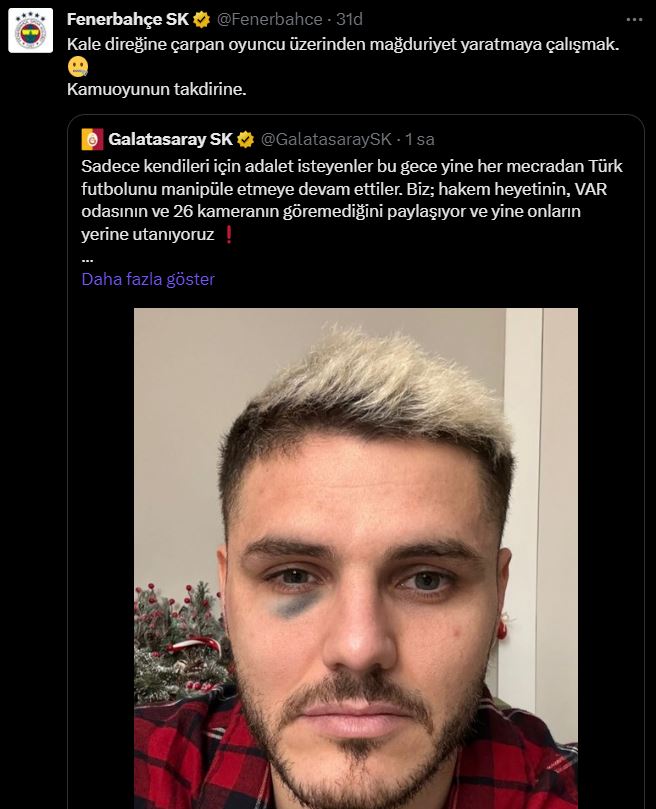Select the Galatasaray SK display name
Image resolution: width=656 pixels, height=809 pixels.
[169, 137]
